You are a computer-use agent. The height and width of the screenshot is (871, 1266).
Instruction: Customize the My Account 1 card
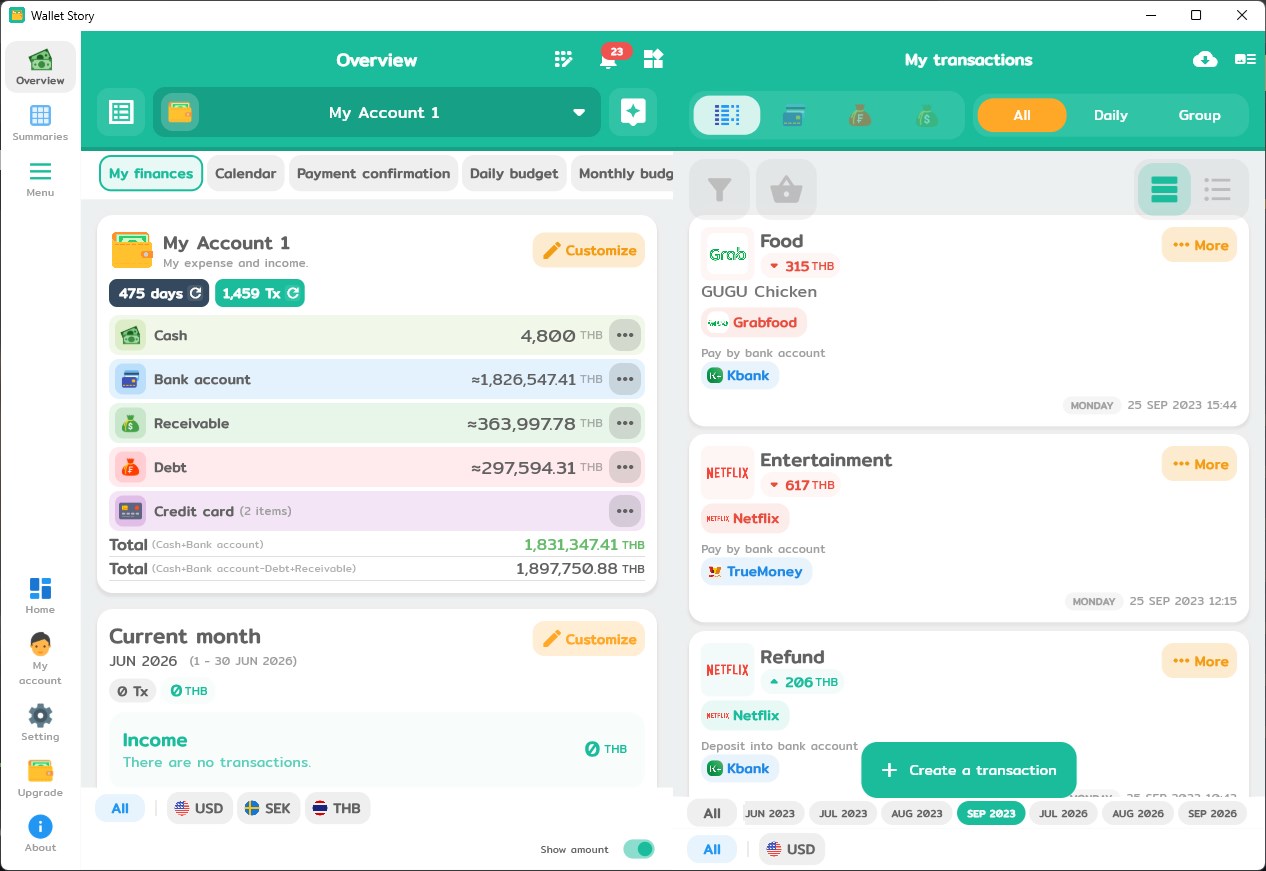pos(589,250)
